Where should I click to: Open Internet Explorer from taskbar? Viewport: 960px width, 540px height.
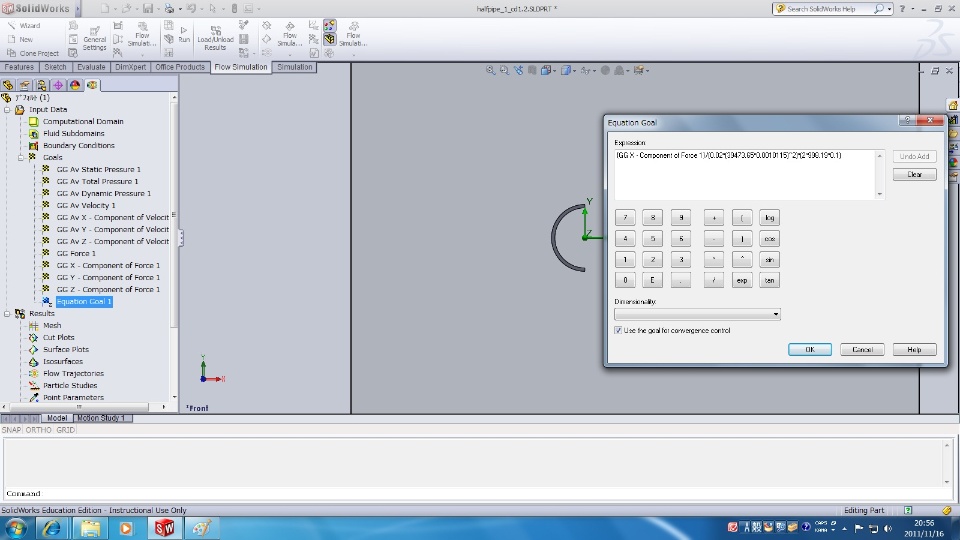coord(51,527)
